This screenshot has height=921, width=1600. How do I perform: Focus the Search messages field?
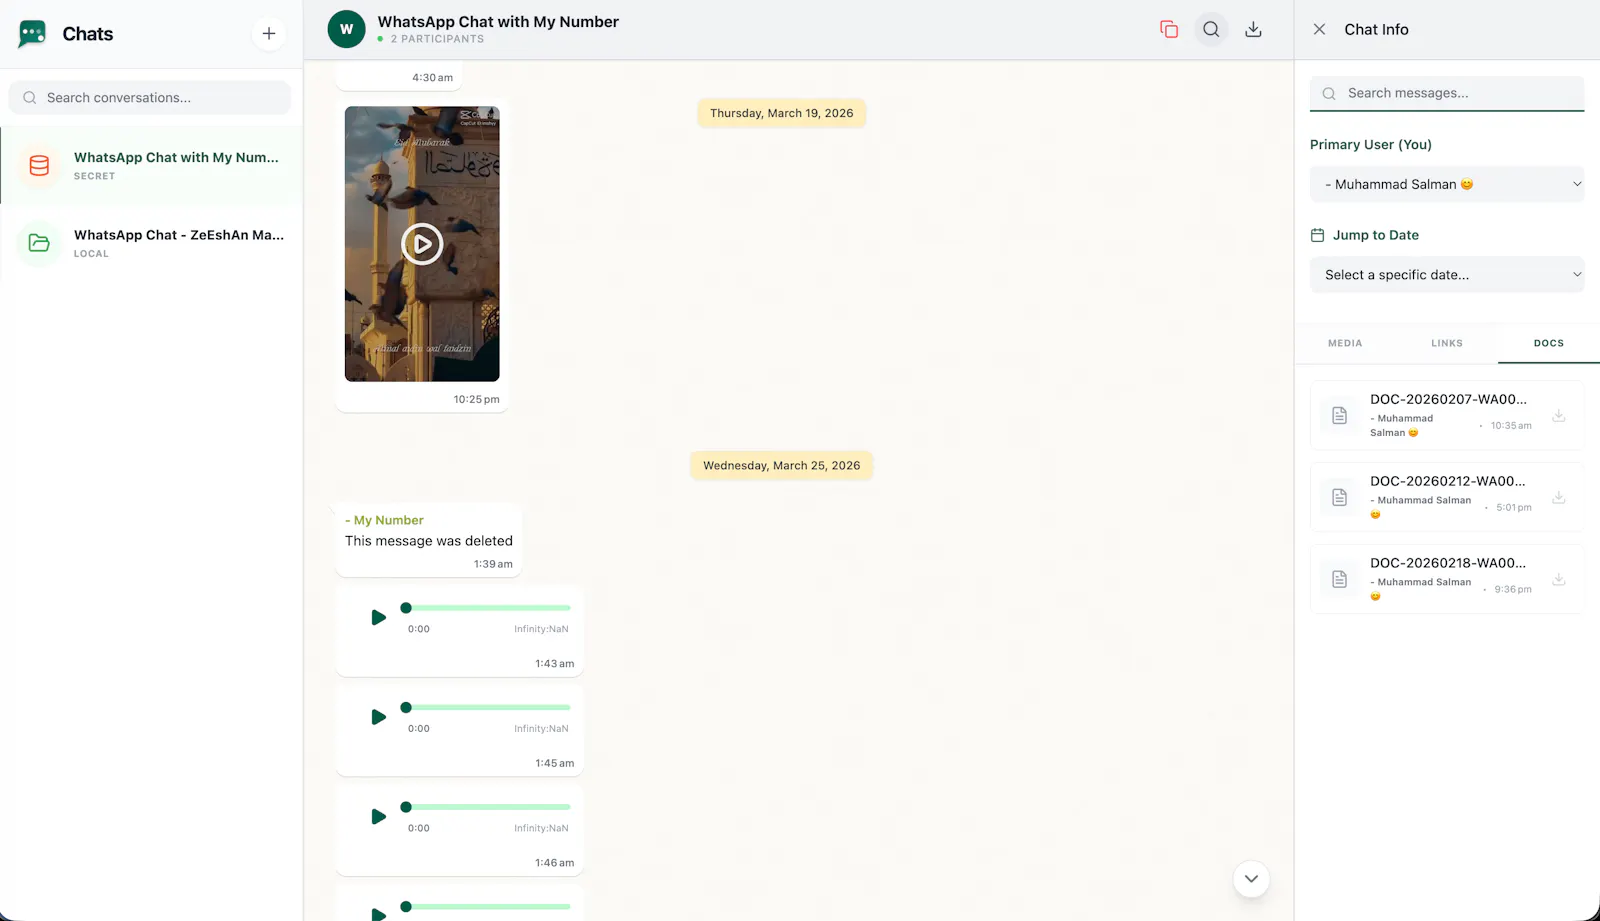pos(1447,93)
